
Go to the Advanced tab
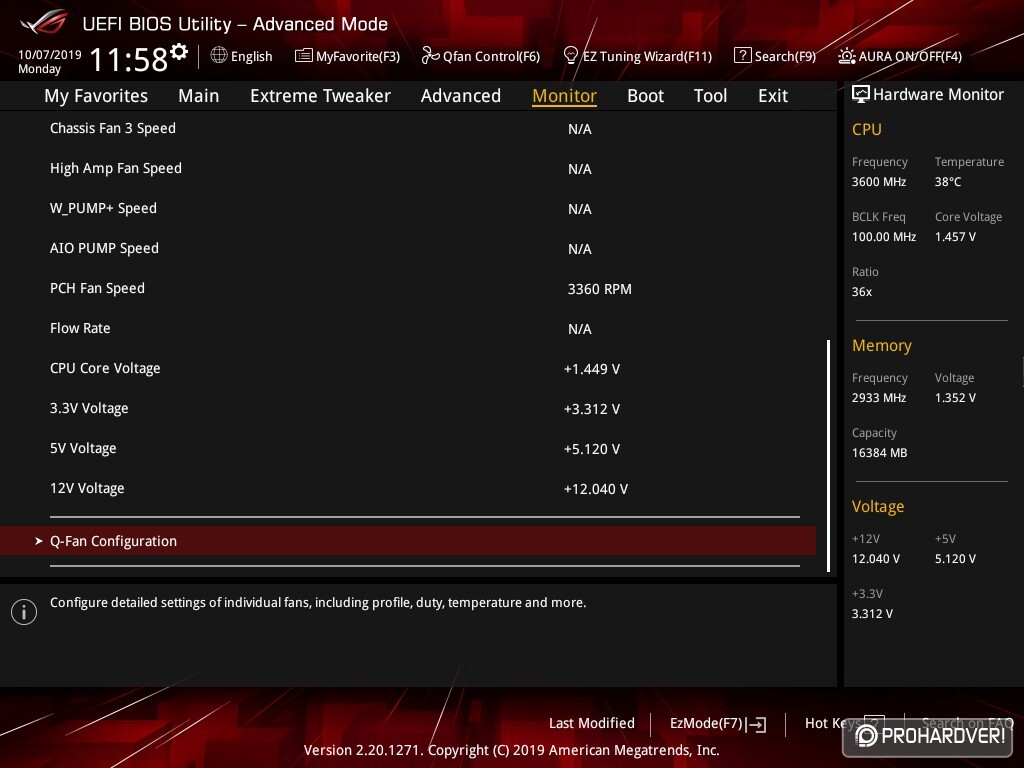click(x=461, y=96)
